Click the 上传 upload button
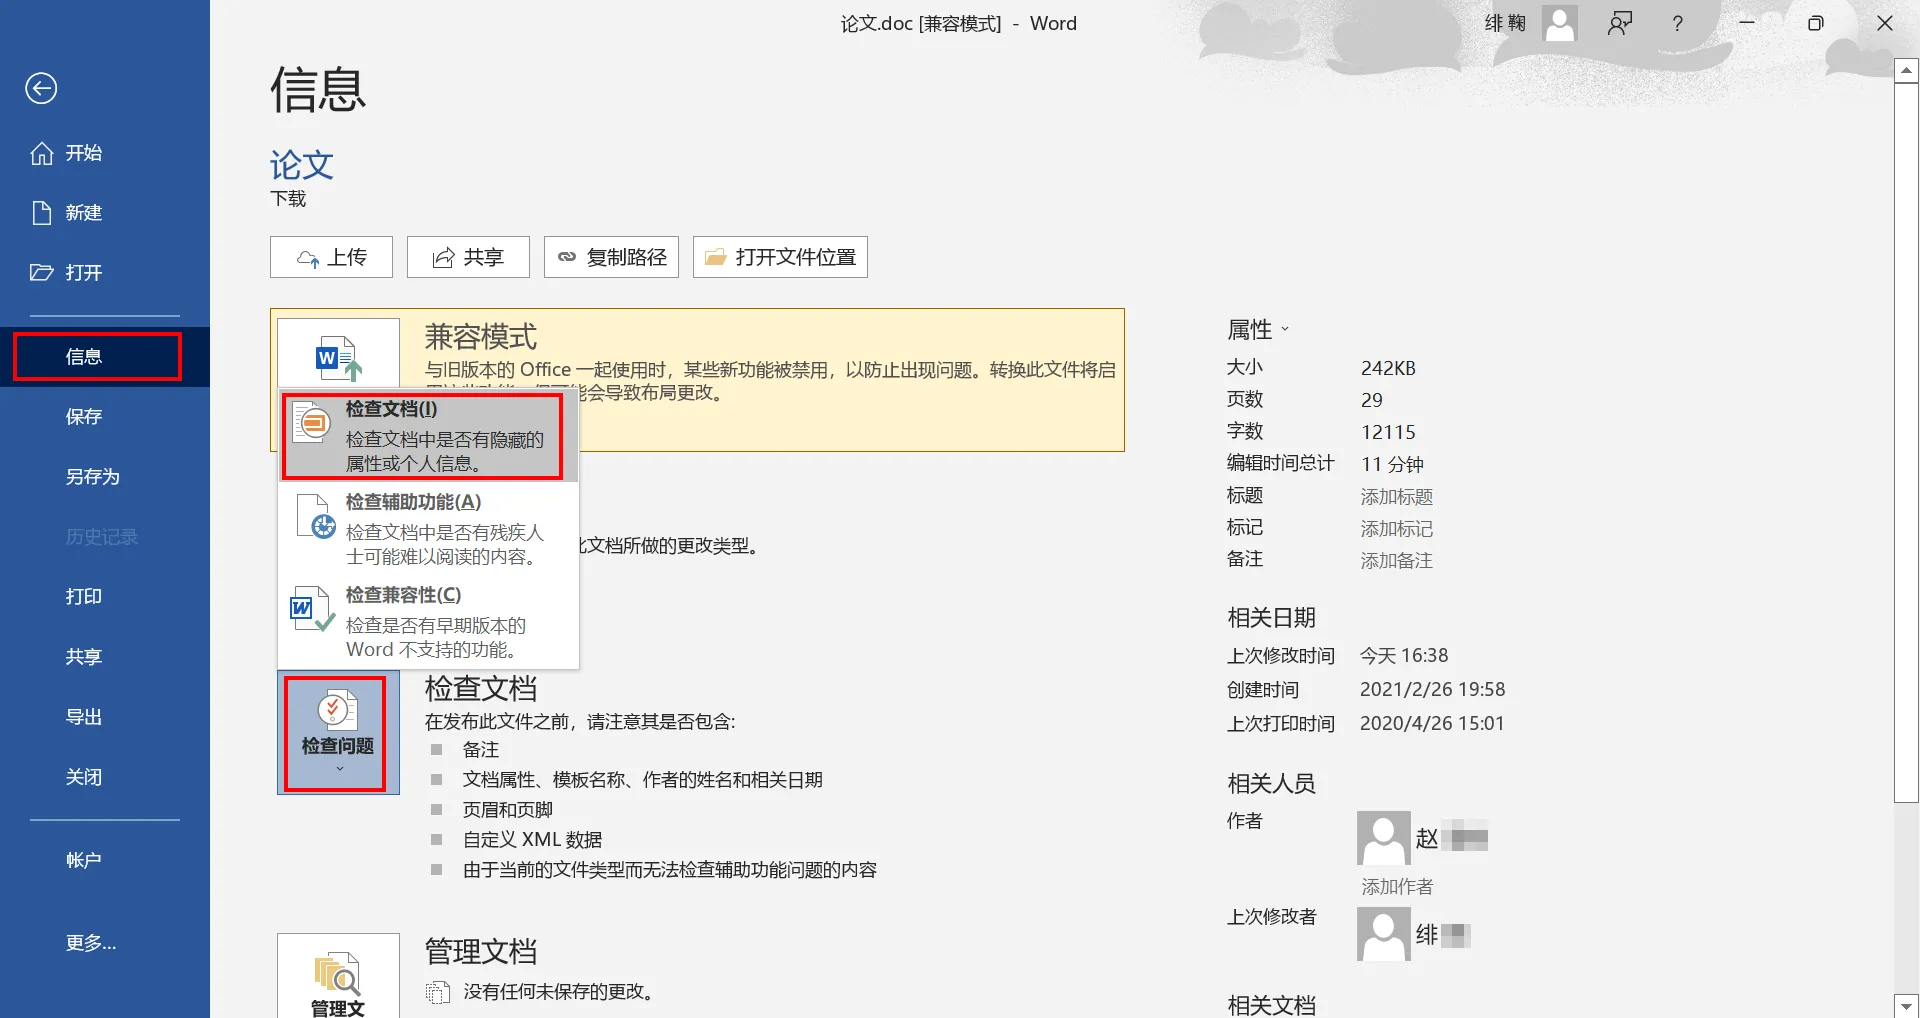 click(331, 257)
